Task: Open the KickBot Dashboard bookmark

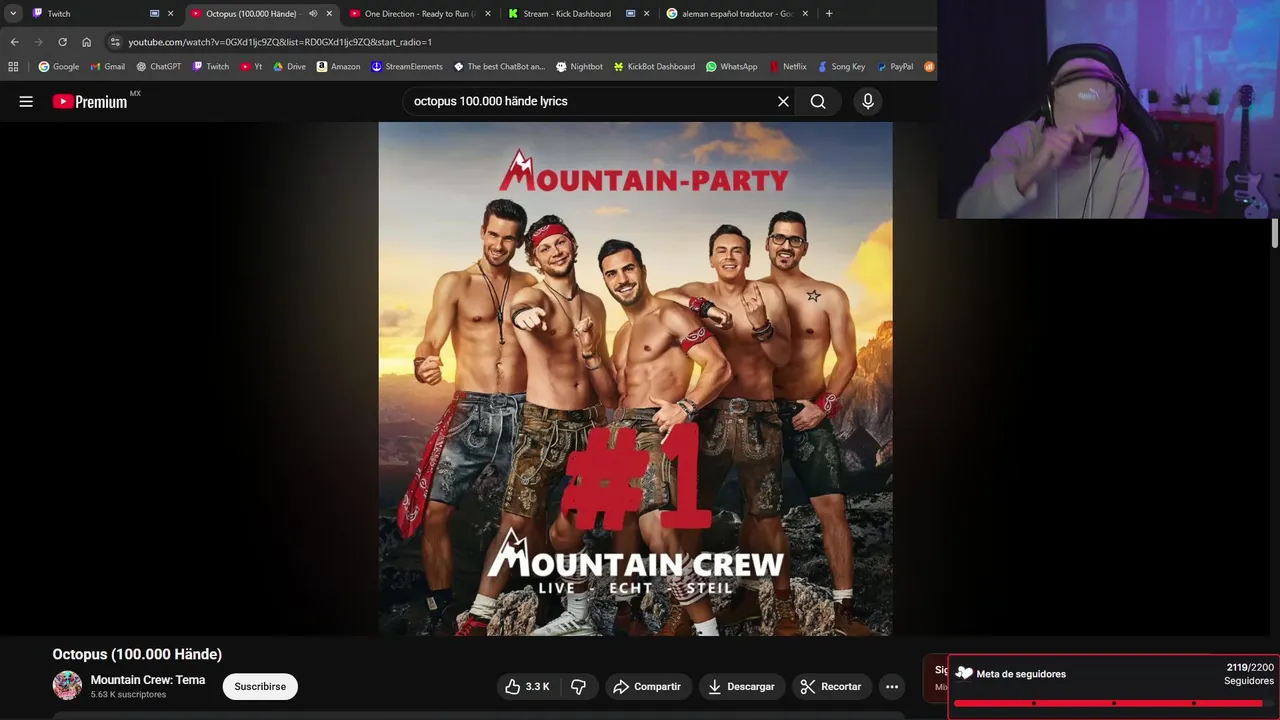Action: pyautogui.click(x=654, y=67)
